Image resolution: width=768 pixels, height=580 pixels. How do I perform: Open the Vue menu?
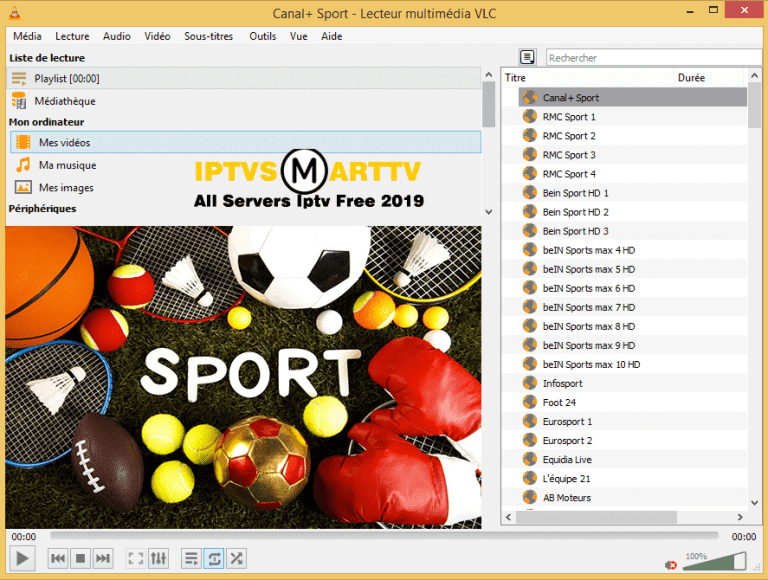point(299,36)
